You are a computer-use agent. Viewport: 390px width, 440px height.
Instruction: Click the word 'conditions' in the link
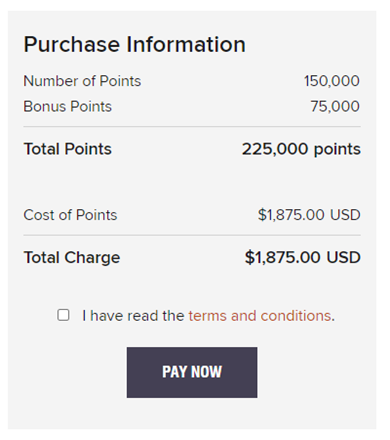[x=296, y=316]
